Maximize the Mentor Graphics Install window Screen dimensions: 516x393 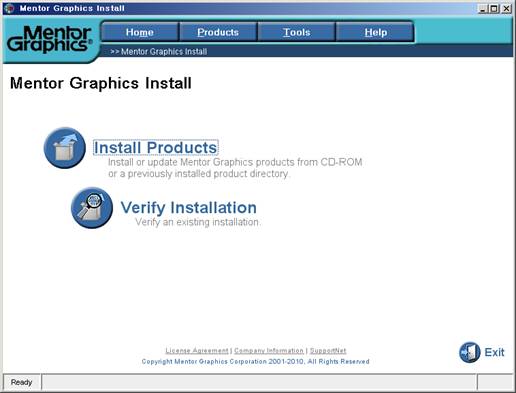tap(494, 8)
